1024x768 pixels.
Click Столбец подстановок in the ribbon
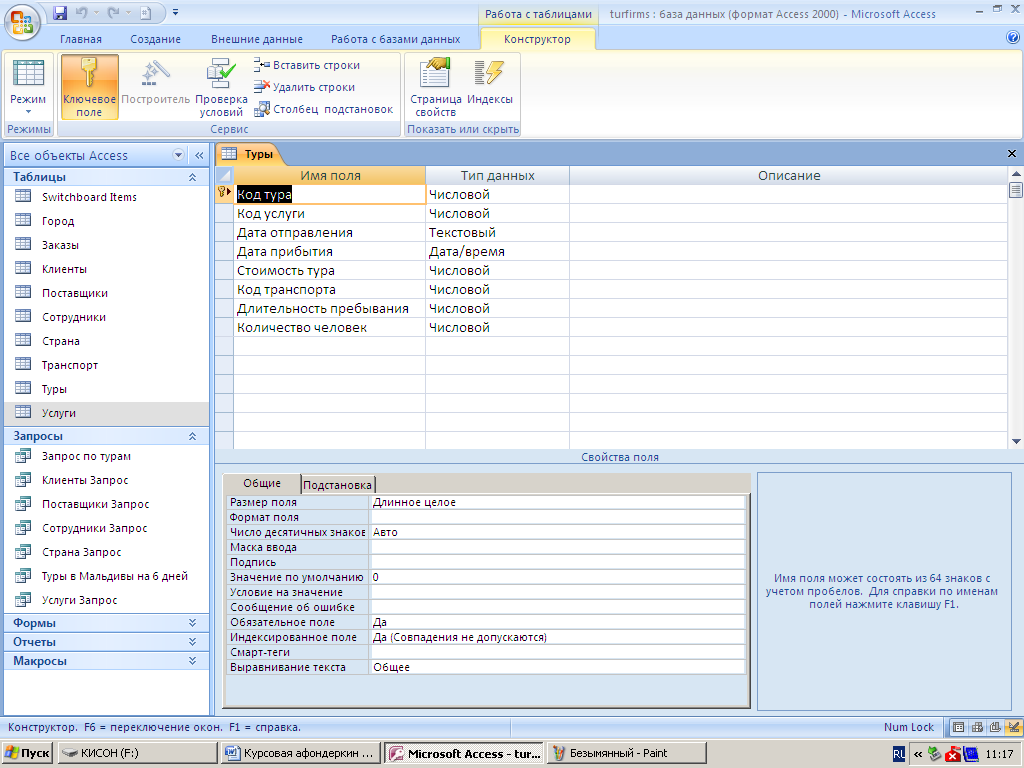tap(323, 109)
